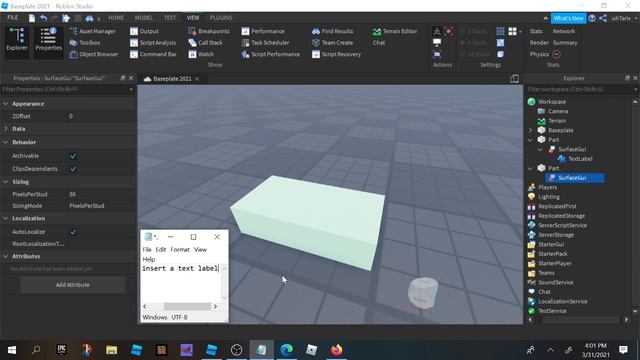Click the view selector cube in viewport

(x=422, y=293)
